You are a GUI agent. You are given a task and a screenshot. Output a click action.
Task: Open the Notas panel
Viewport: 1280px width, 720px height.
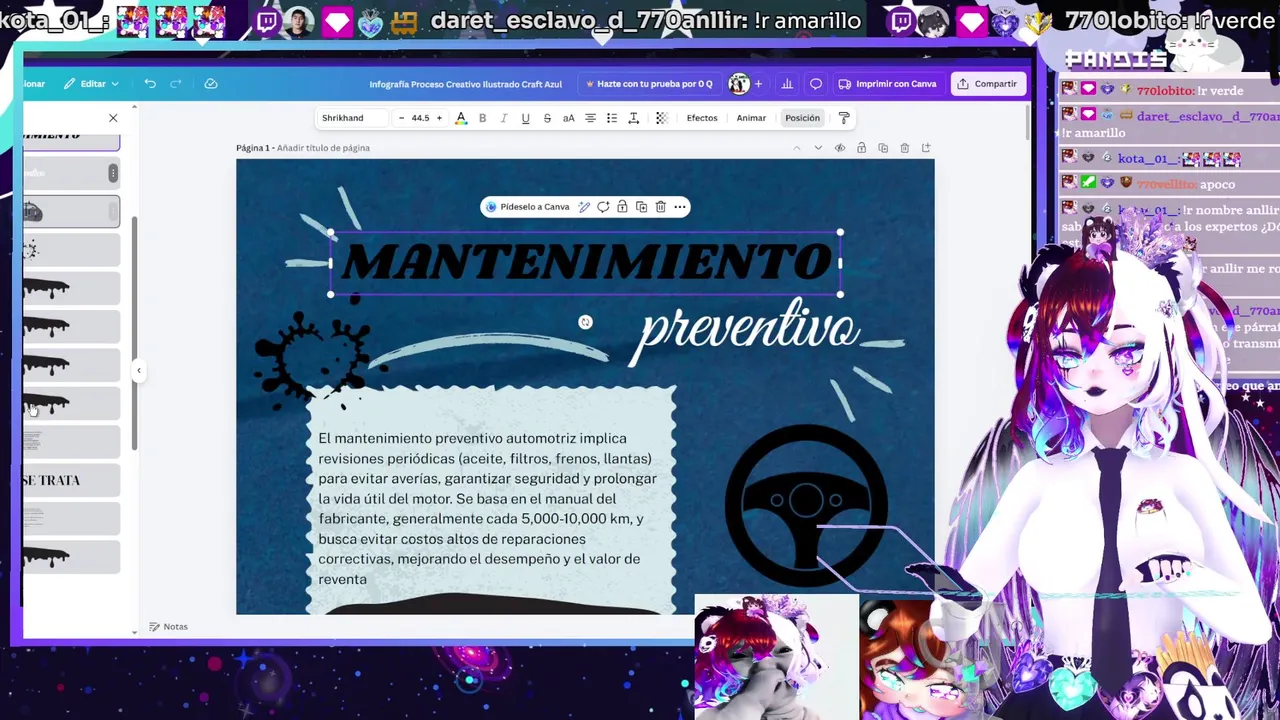point(168,627)
